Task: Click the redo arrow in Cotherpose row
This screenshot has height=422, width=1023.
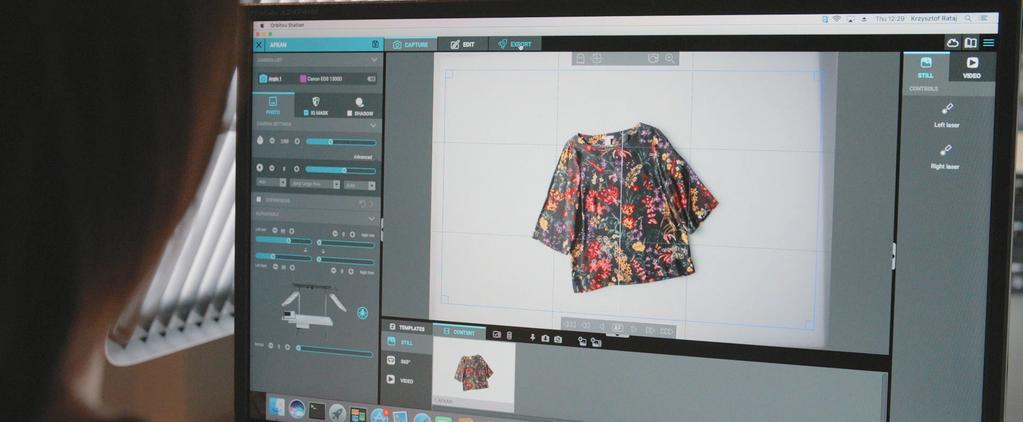Action: tap(372, 203)
